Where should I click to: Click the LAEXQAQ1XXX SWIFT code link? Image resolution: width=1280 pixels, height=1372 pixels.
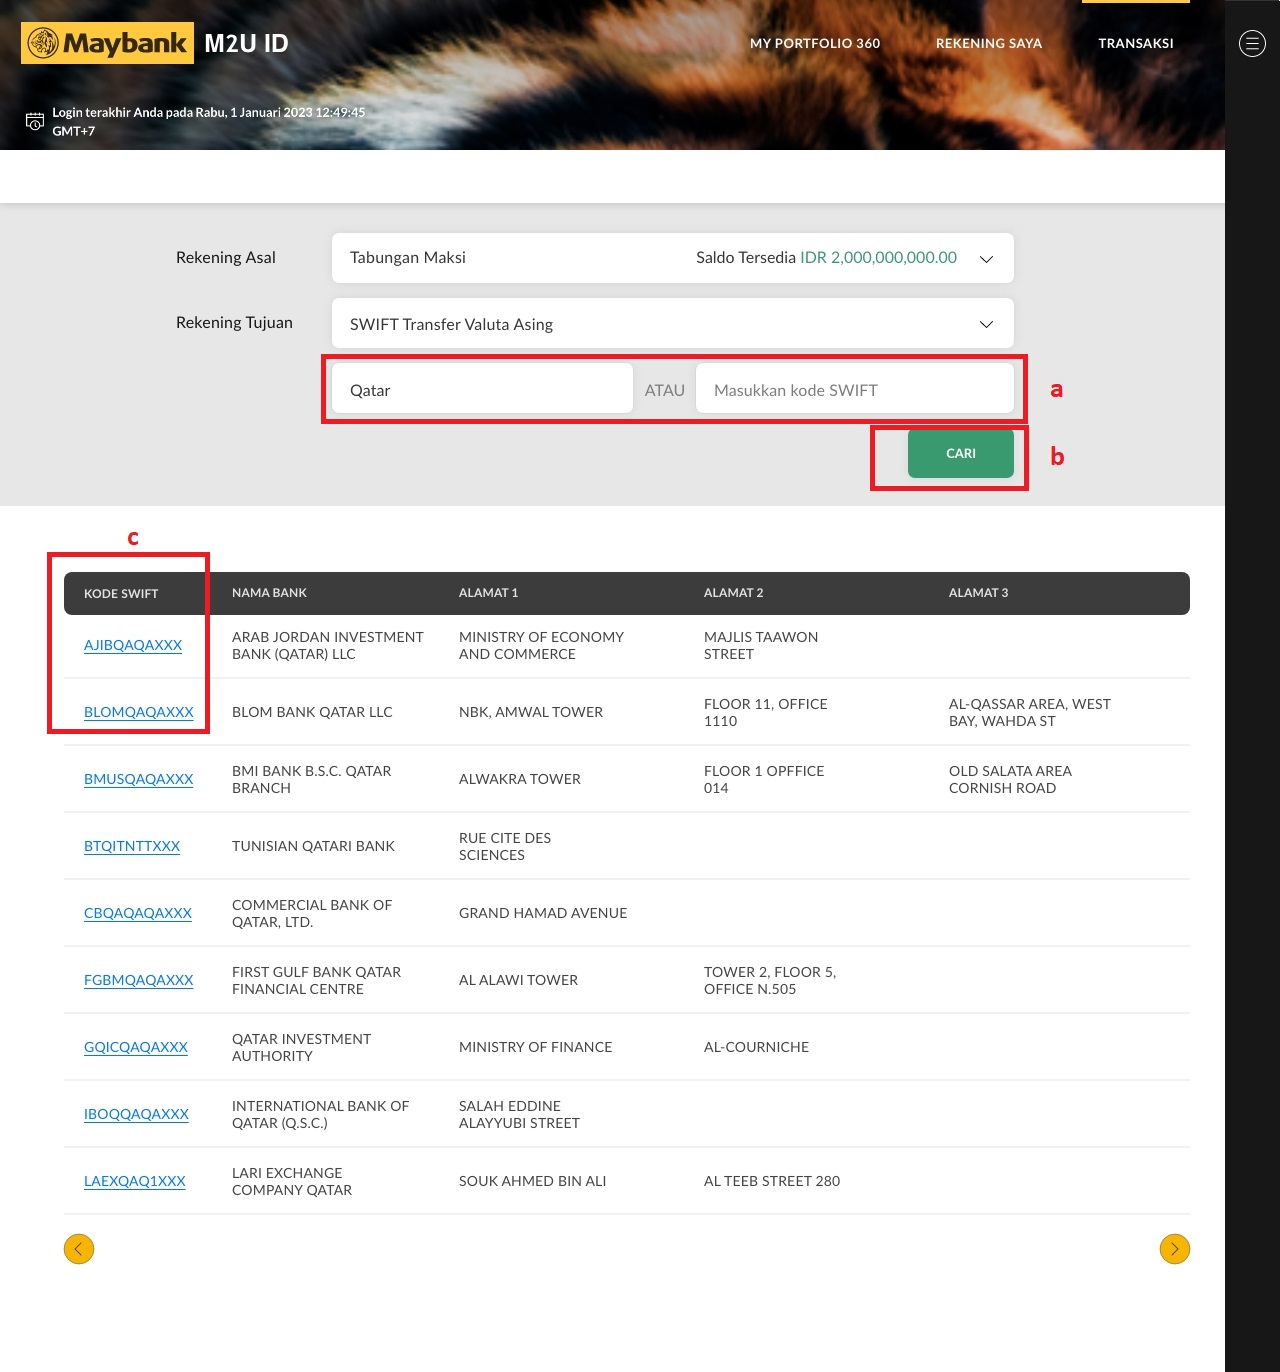pyautogui.click(x=135, y=1181)
